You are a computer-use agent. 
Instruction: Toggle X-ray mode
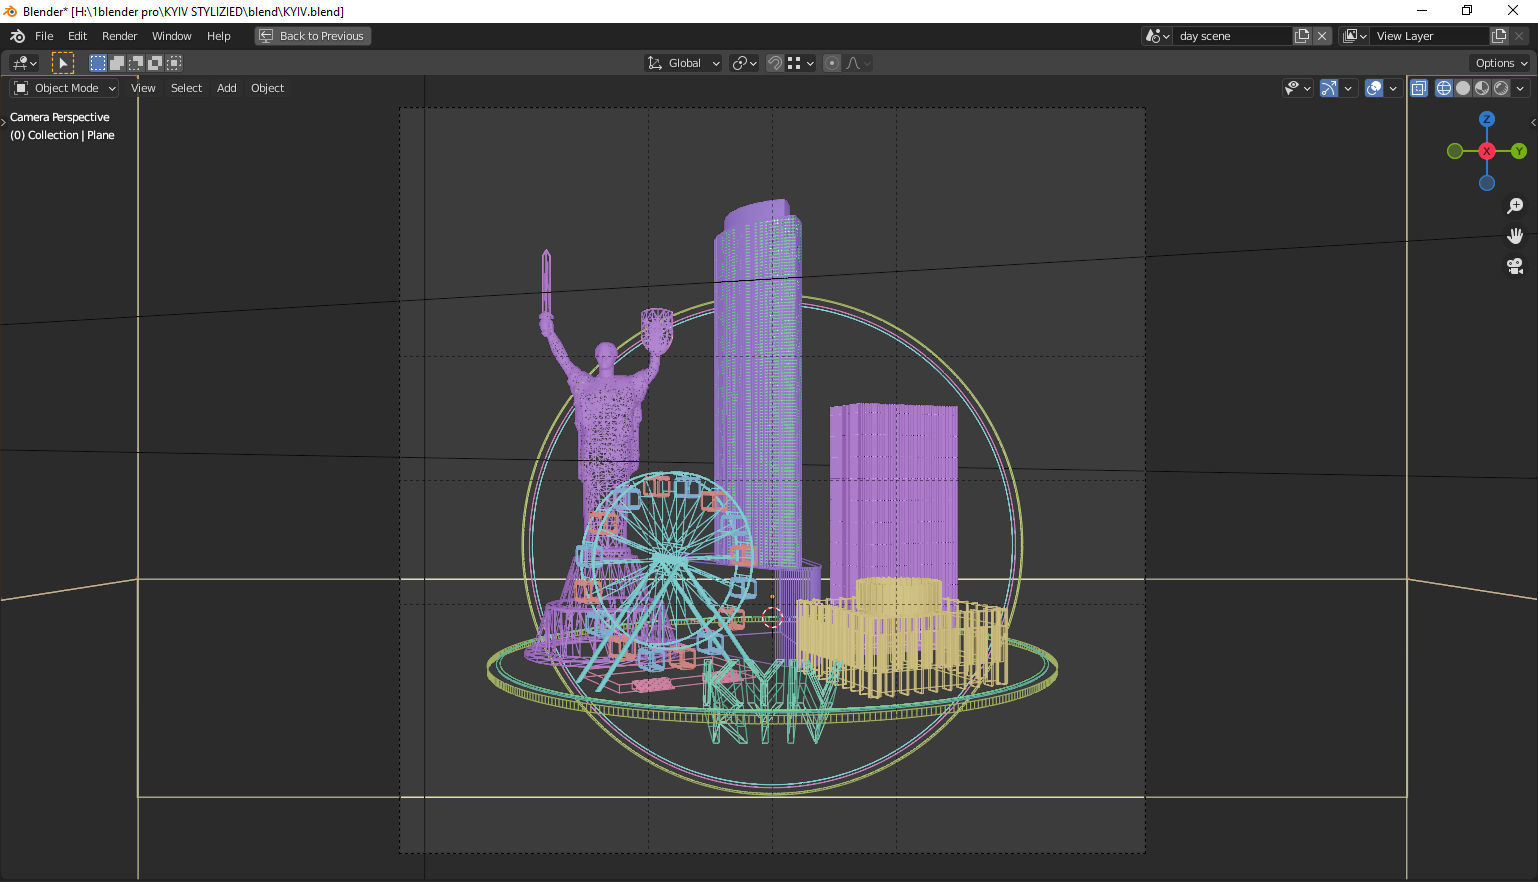[x=1419, y=88]
